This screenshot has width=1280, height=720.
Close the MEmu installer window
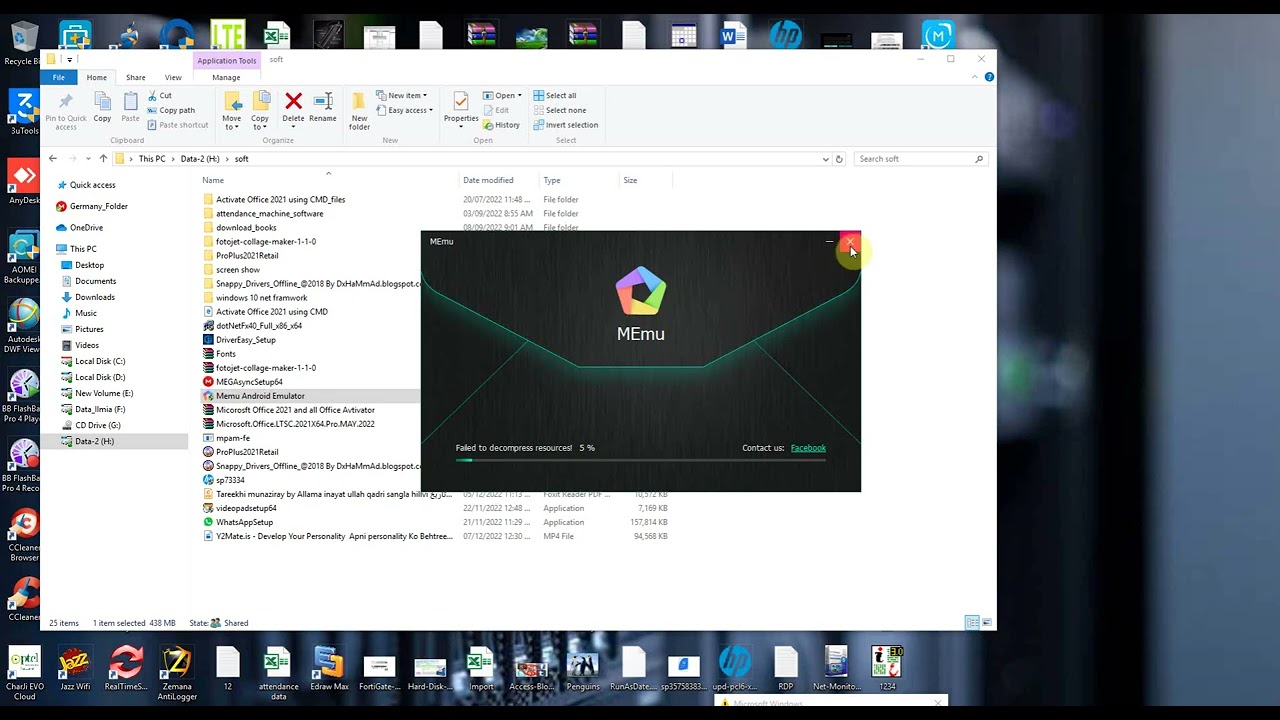pyautogui.click(x=850, y=242)
